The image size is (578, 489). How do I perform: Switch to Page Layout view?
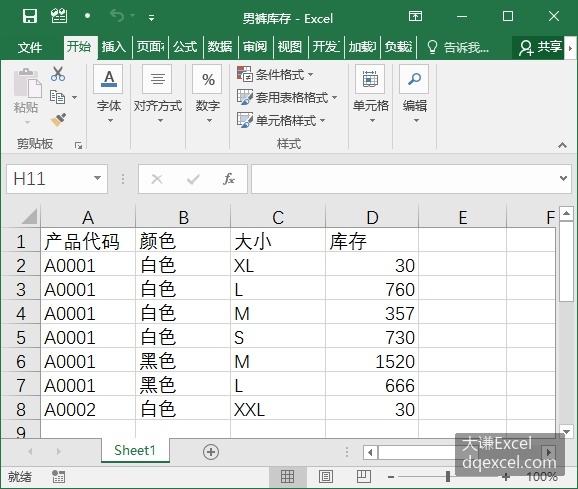[x=325, y=477]
